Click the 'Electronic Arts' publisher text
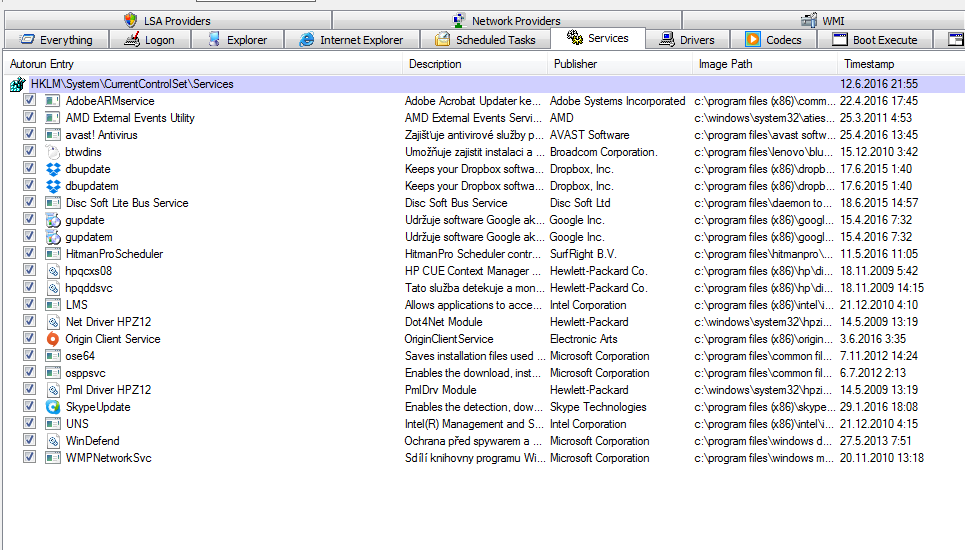The height and width of the screenshot is (550, 965). (583, 339)
